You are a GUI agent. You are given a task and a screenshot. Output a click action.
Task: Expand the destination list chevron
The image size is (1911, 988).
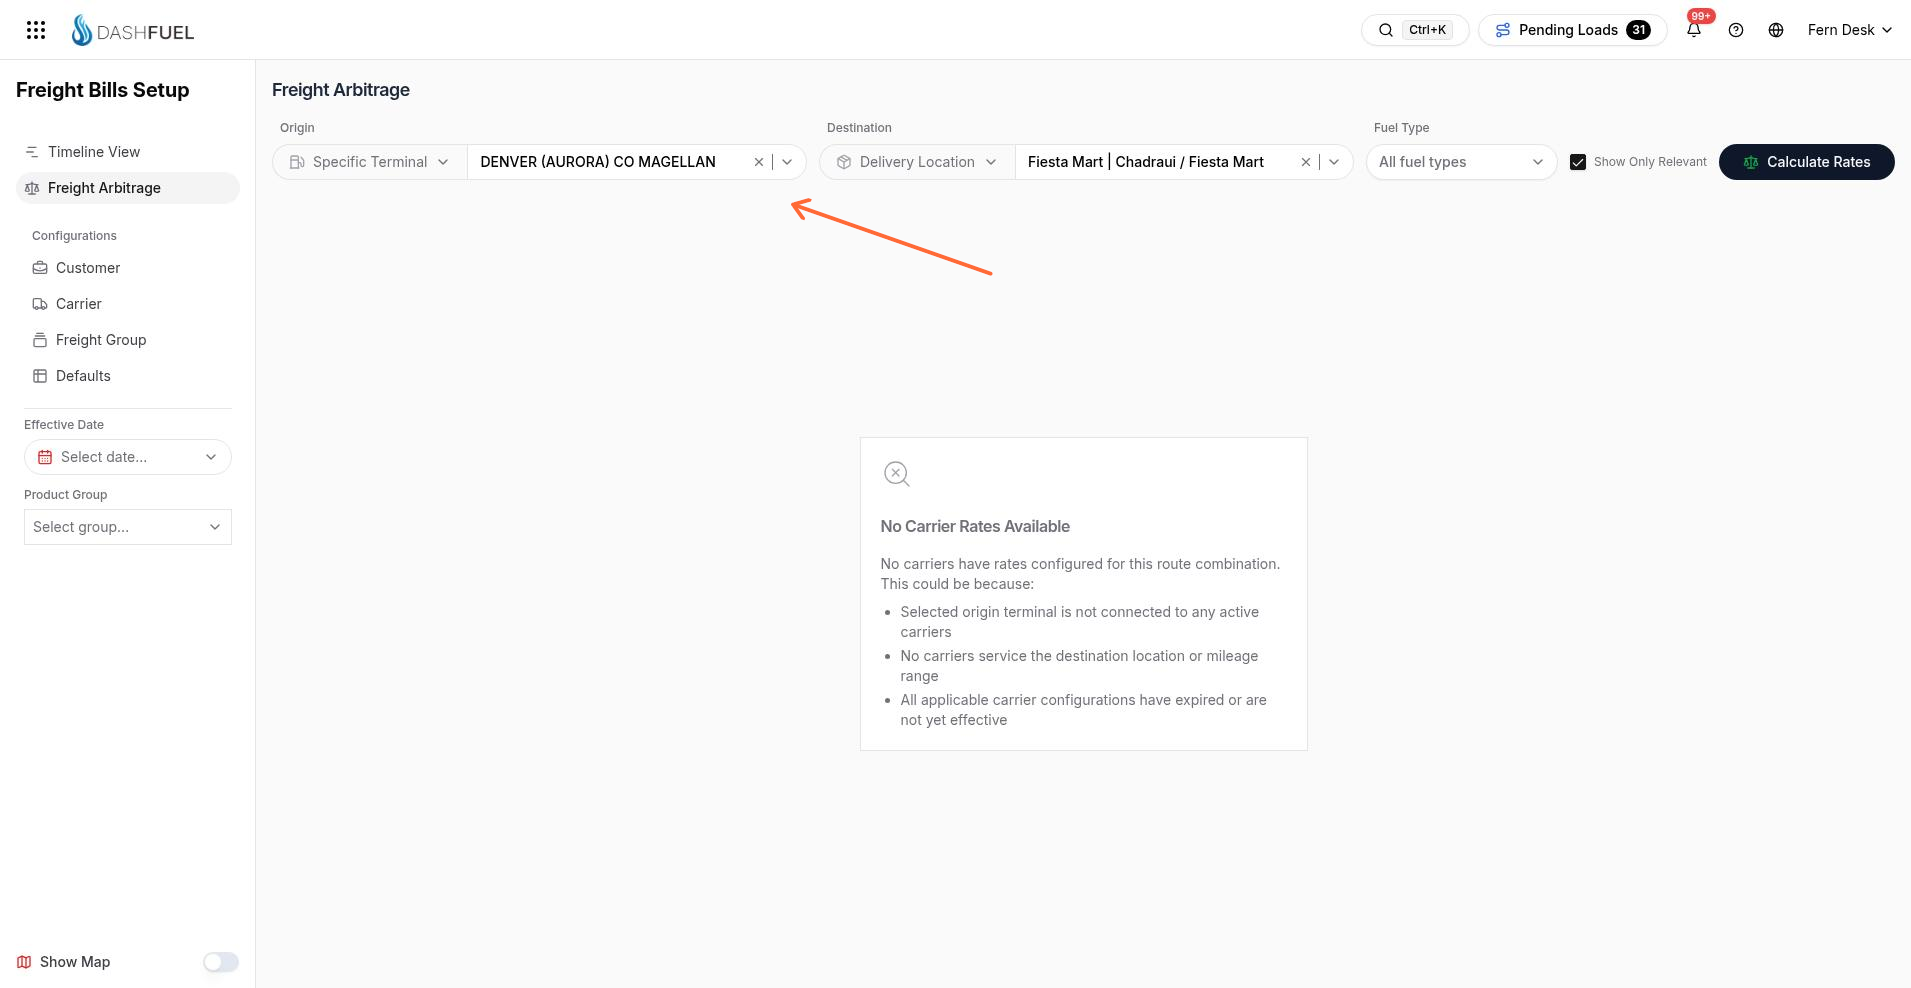[1334, 162]
